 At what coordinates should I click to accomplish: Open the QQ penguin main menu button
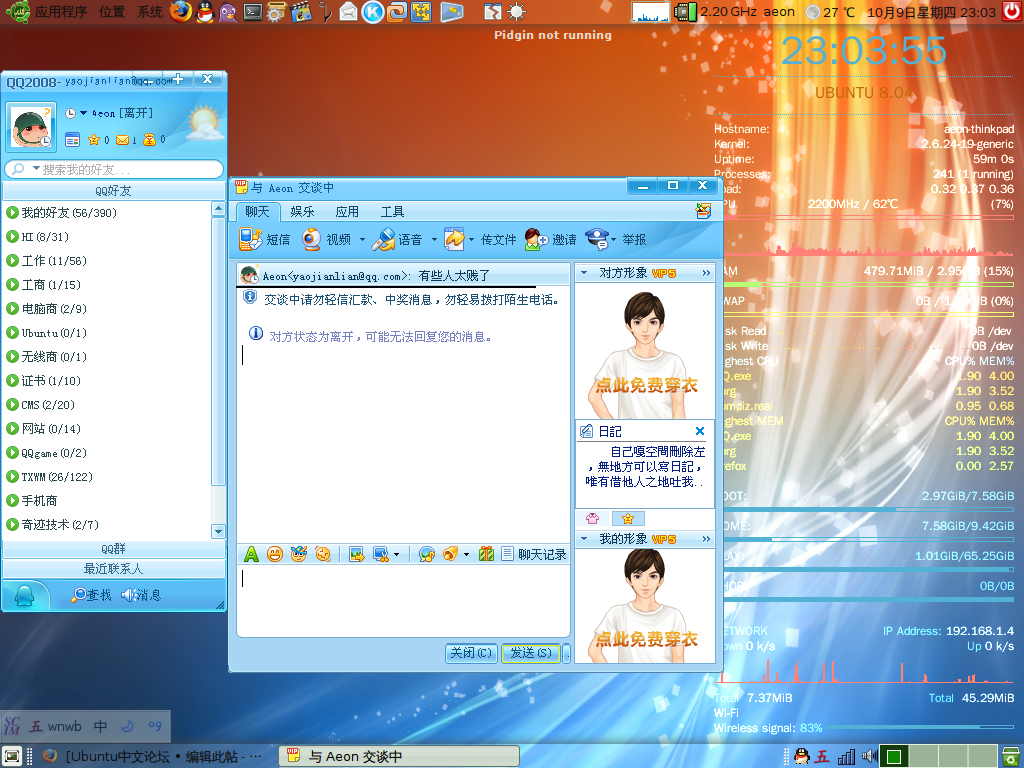tap(25, 595)
